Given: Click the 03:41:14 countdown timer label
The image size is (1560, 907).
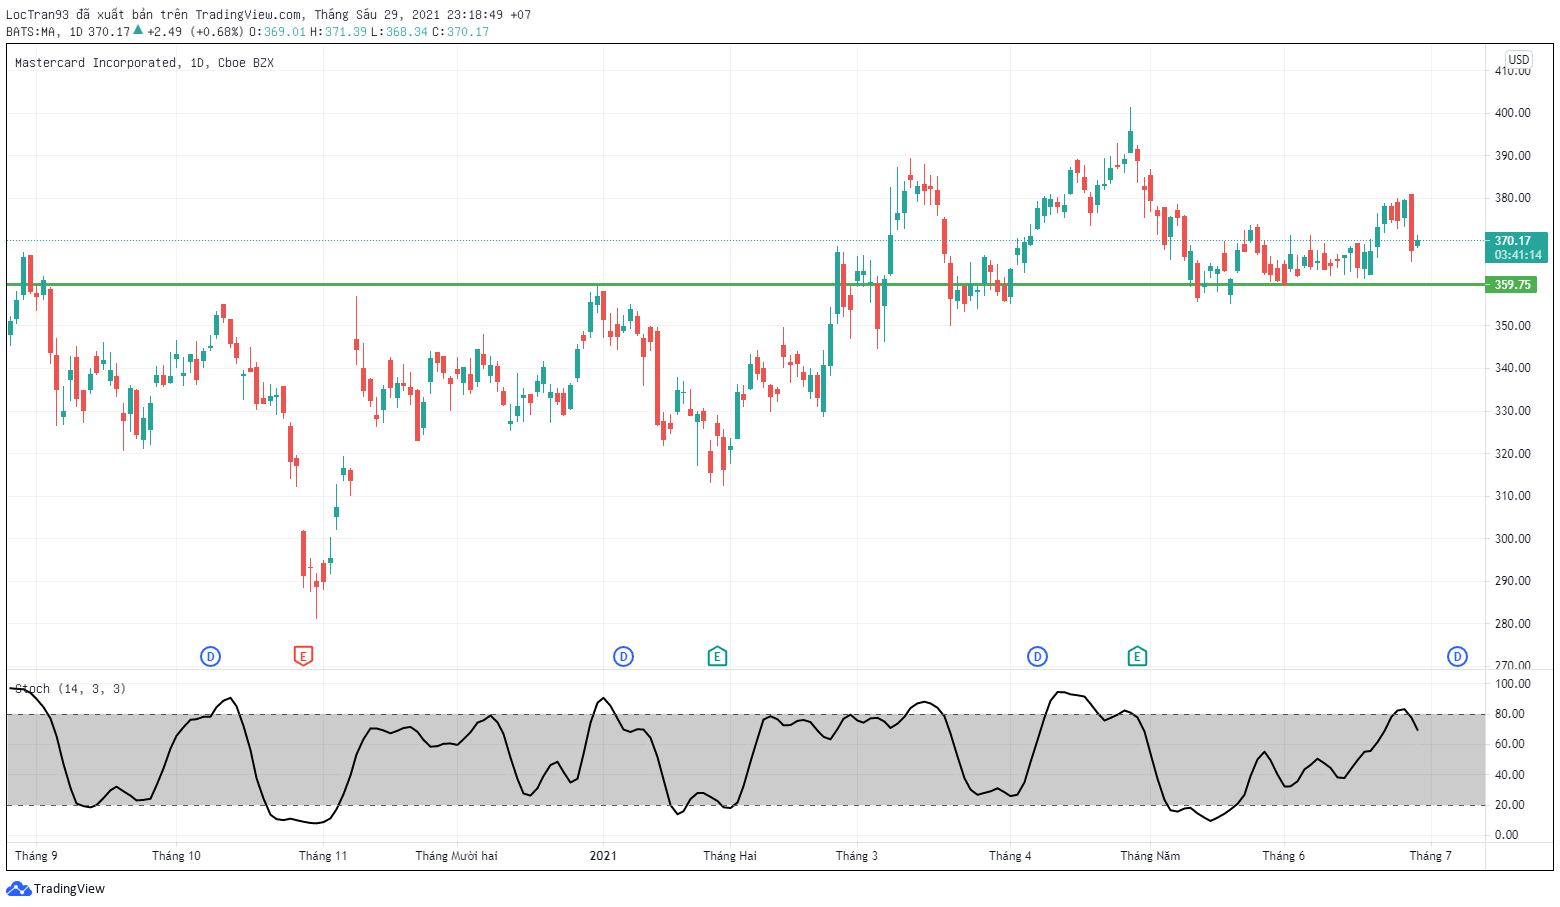Looking at the screenshot, I should 1517,255.
